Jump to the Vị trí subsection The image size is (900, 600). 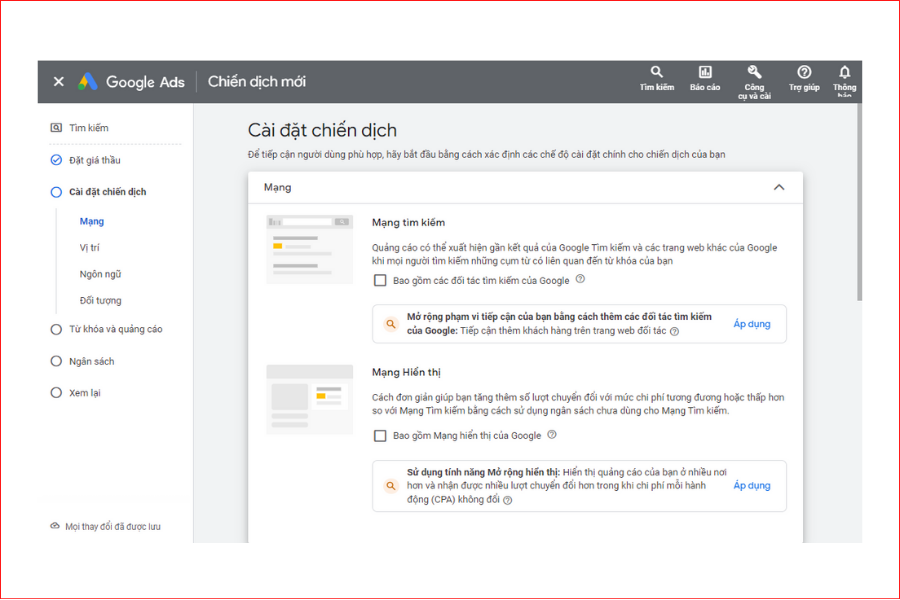click(x=89, y=247)
